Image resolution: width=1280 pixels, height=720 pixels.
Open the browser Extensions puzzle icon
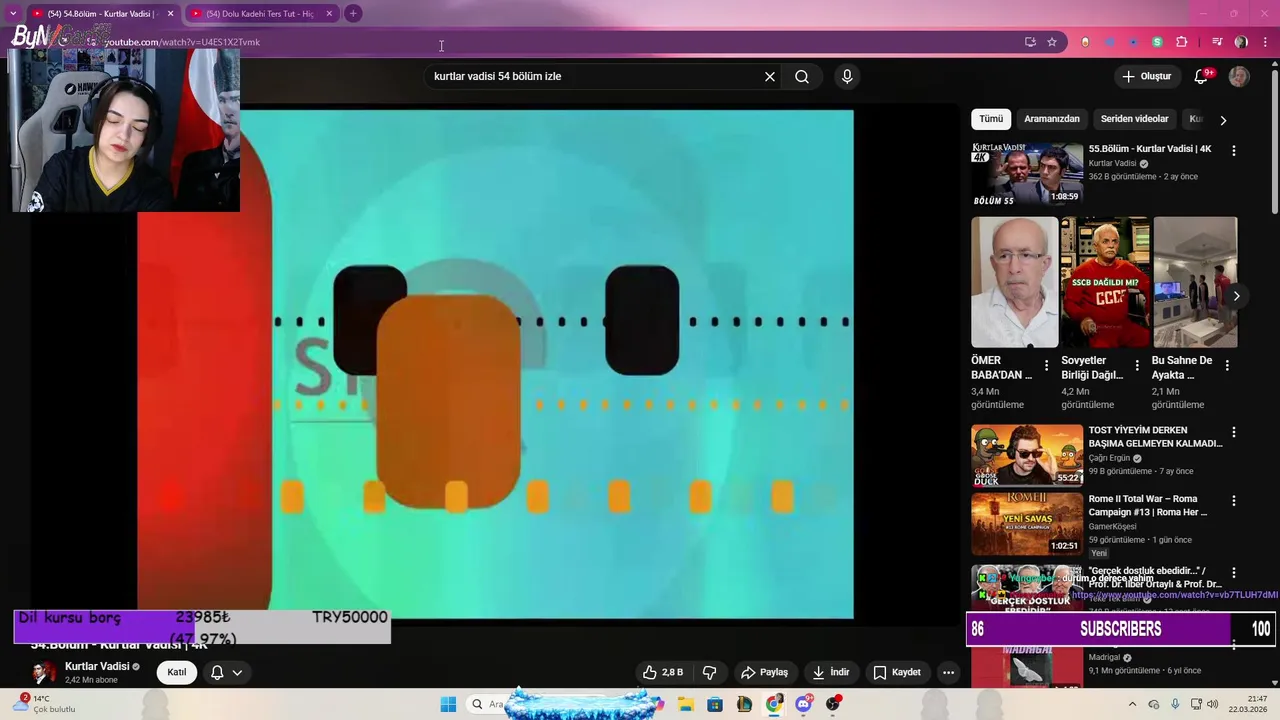(x=1182, y=42)
